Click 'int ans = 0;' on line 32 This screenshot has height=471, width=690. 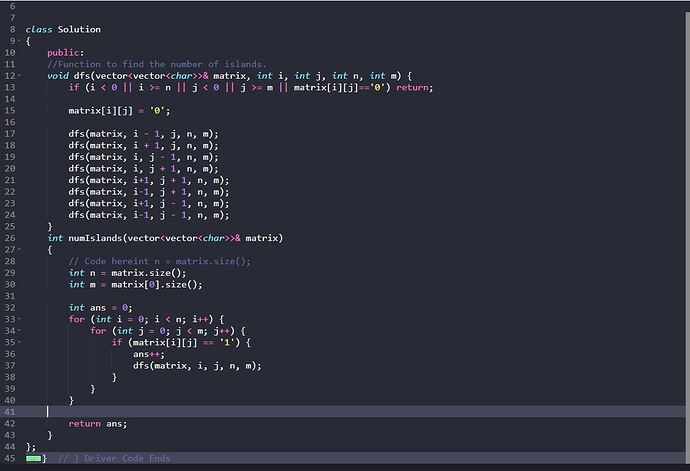100,308
